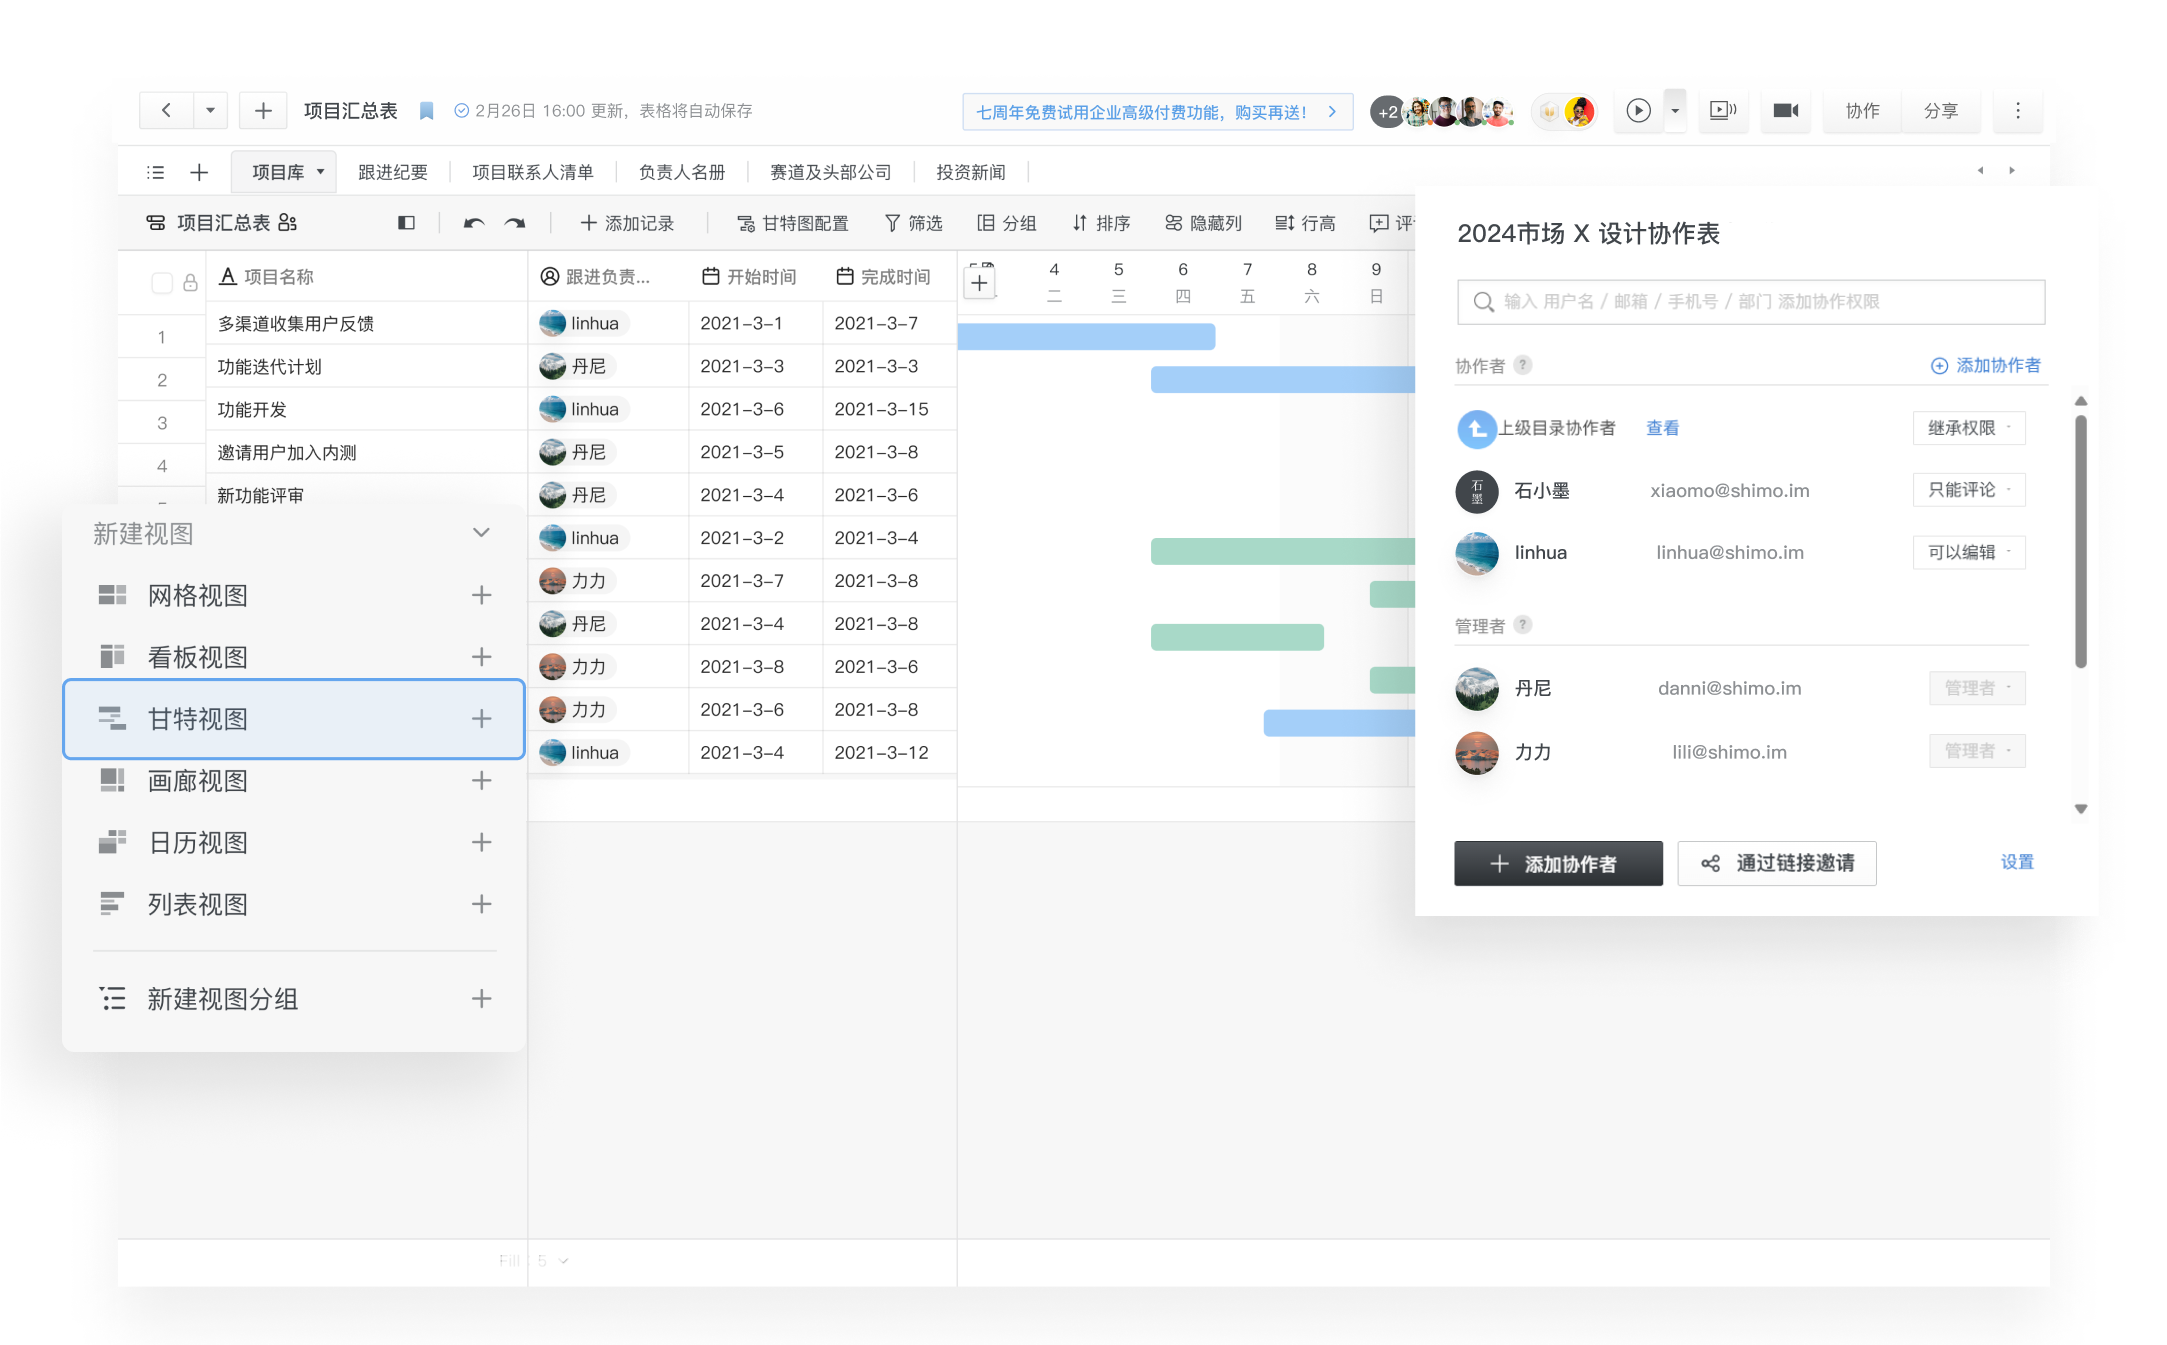Click 隐藏列 hide columns tool
This screenshot has height=1345, width=2167.
[x=1203, y=223]
